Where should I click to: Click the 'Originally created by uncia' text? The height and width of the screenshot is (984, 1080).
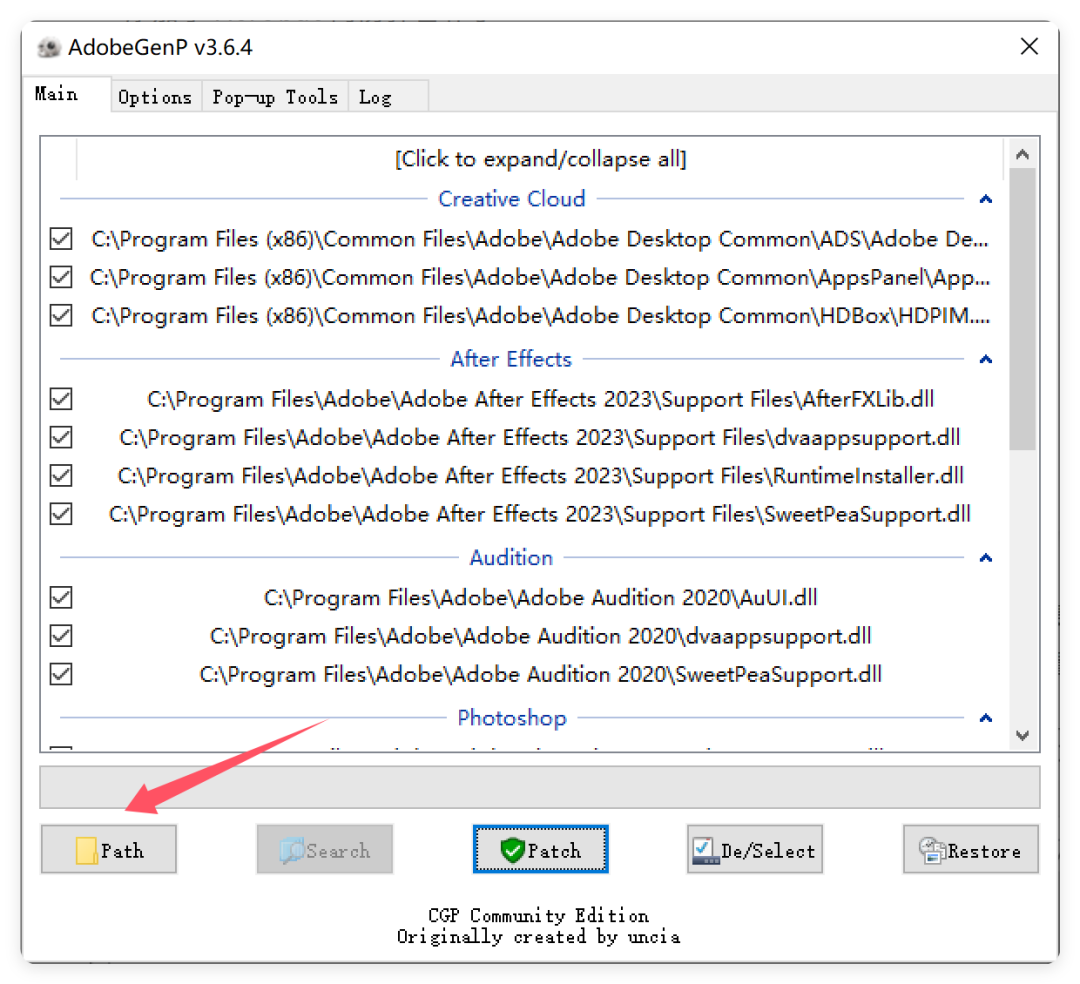coord(539,936)
